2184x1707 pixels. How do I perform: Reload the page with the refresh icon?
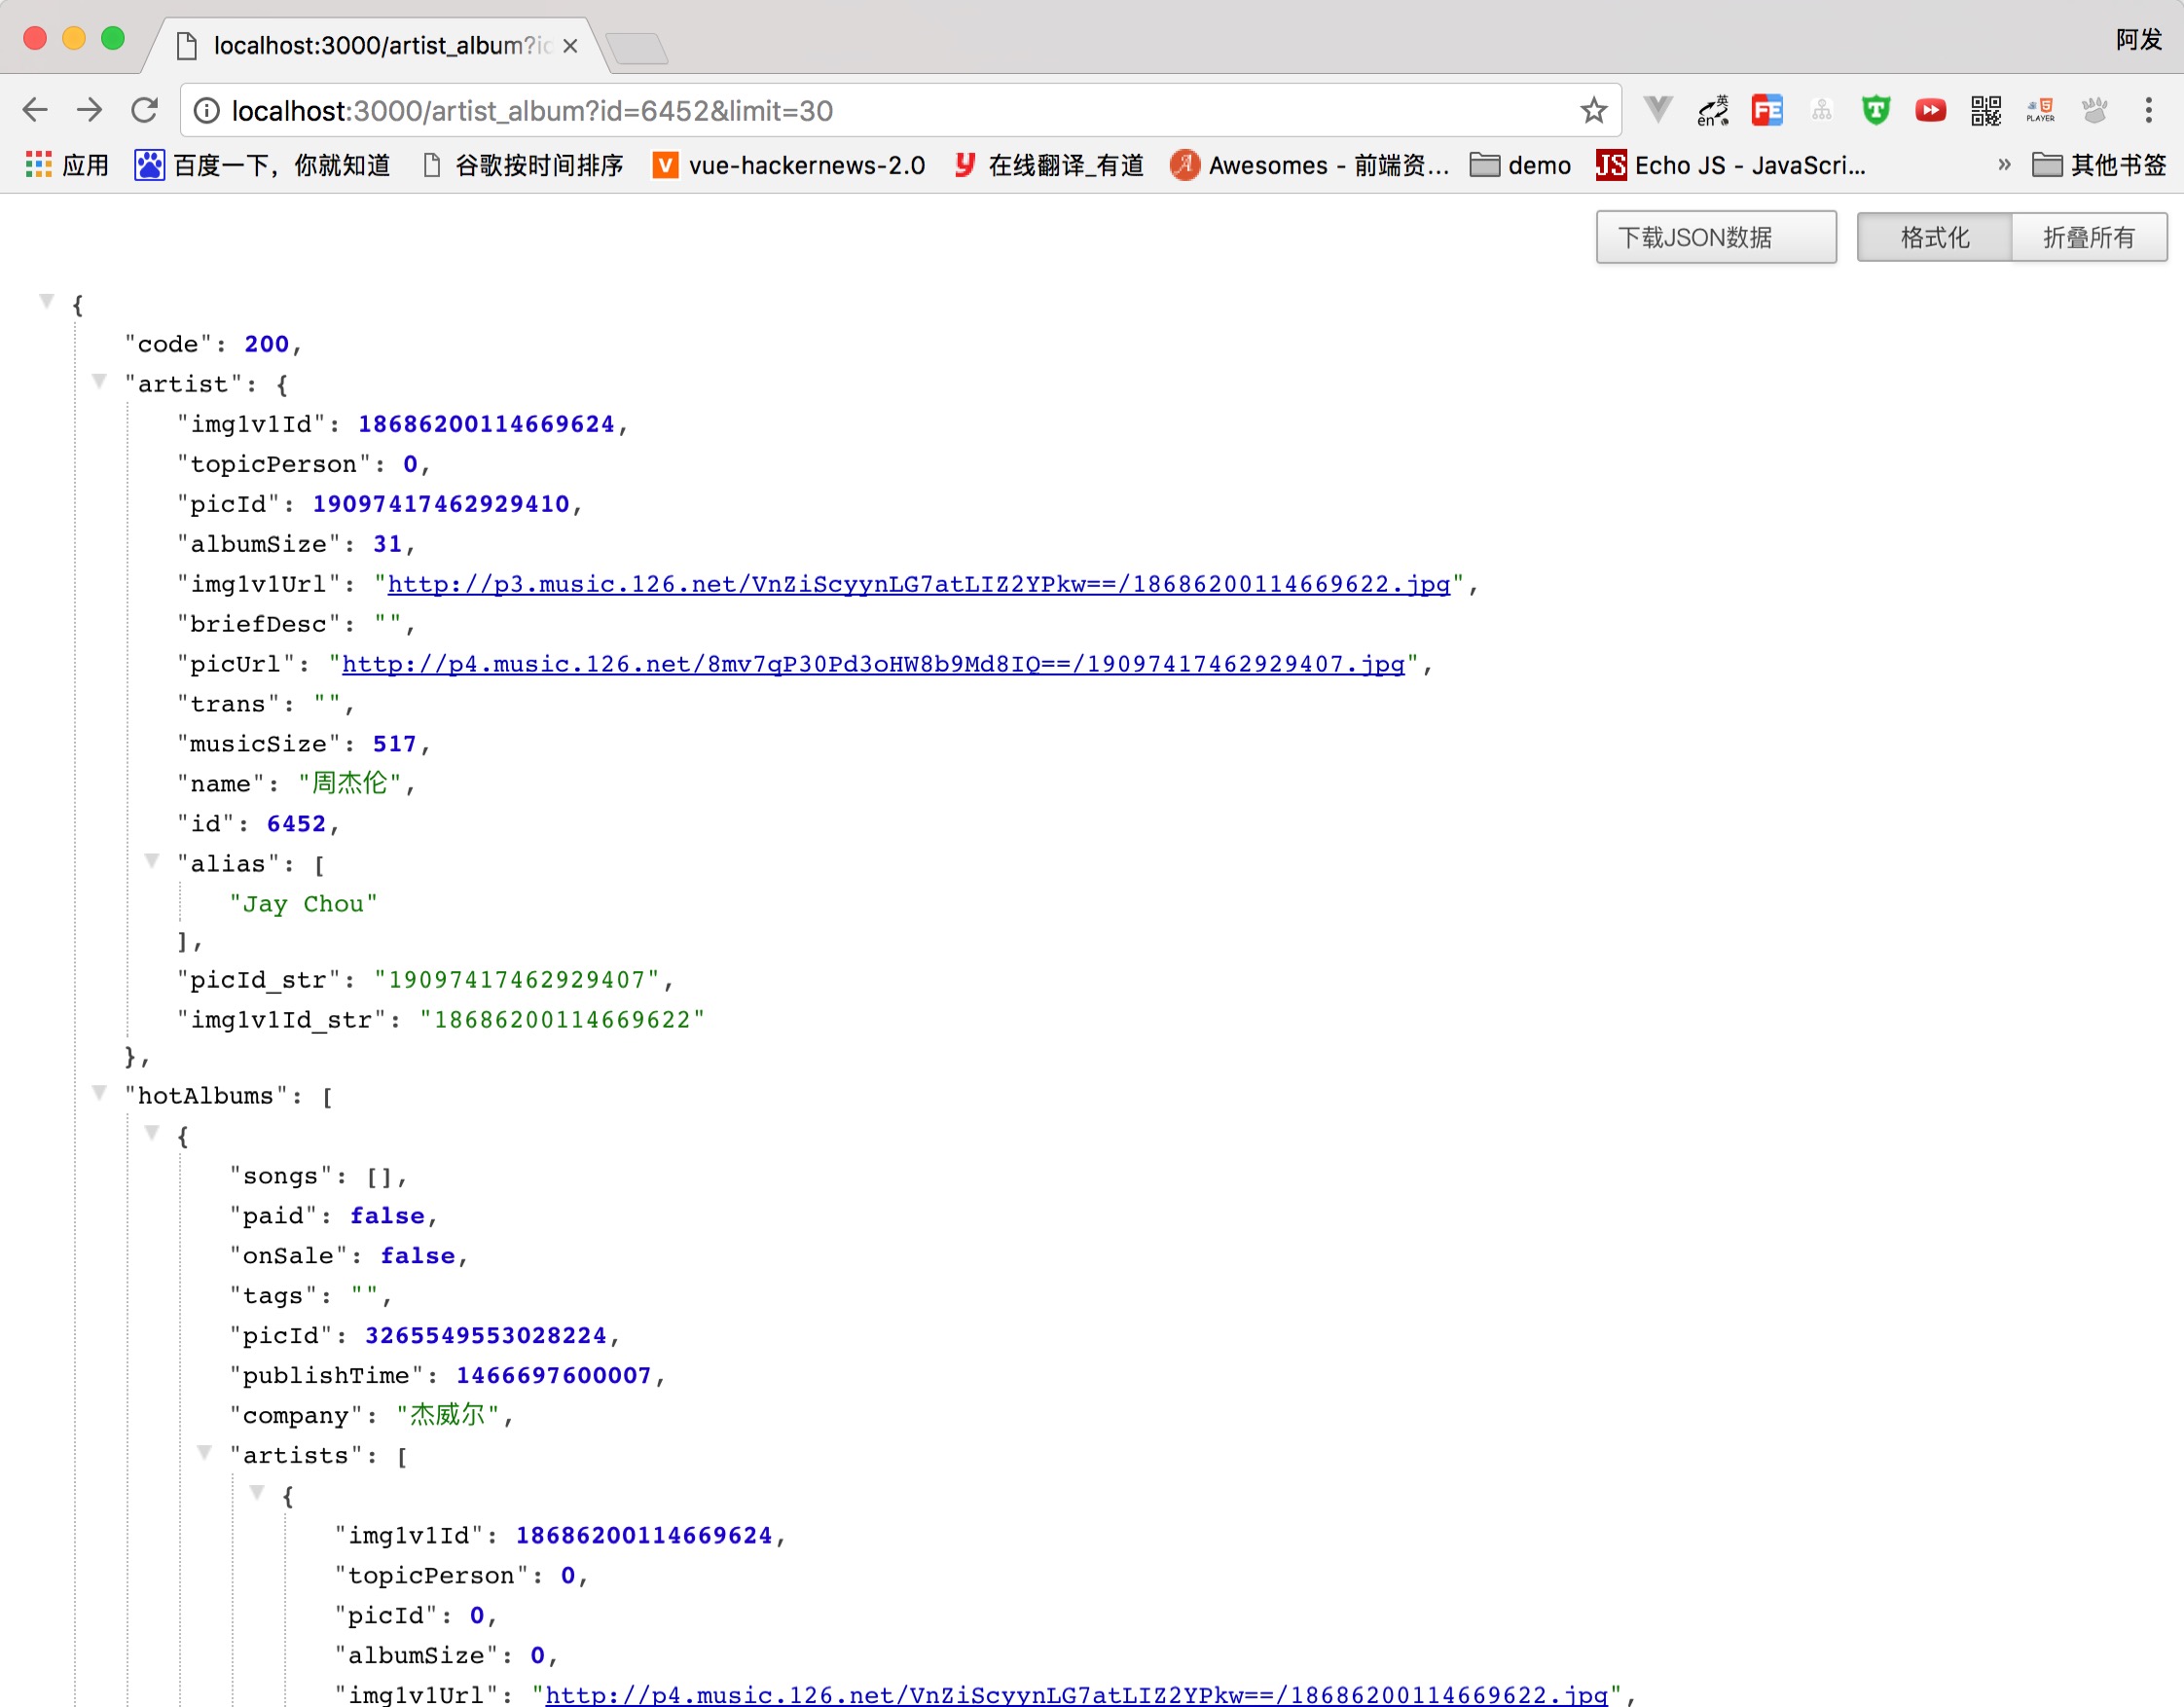click(145, 110)
